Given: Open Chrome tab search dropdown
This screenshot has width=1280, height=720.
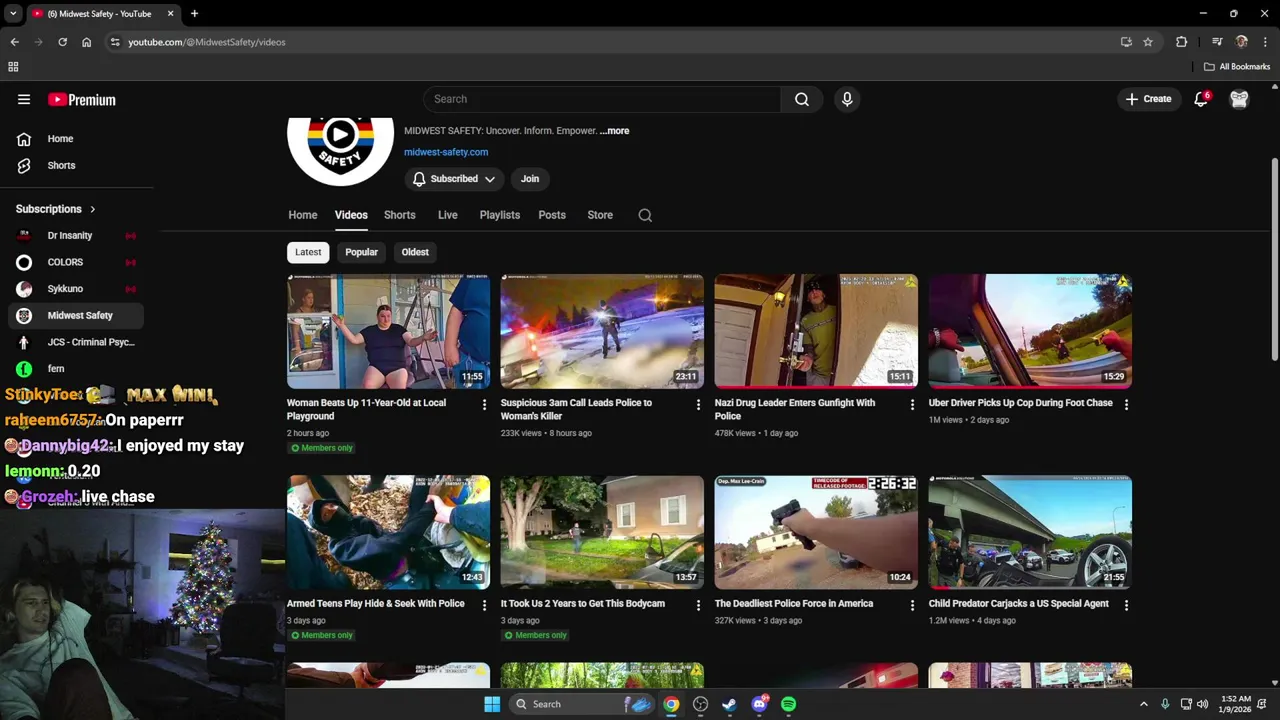Looking at the screenshot, I should pos(13,14).
